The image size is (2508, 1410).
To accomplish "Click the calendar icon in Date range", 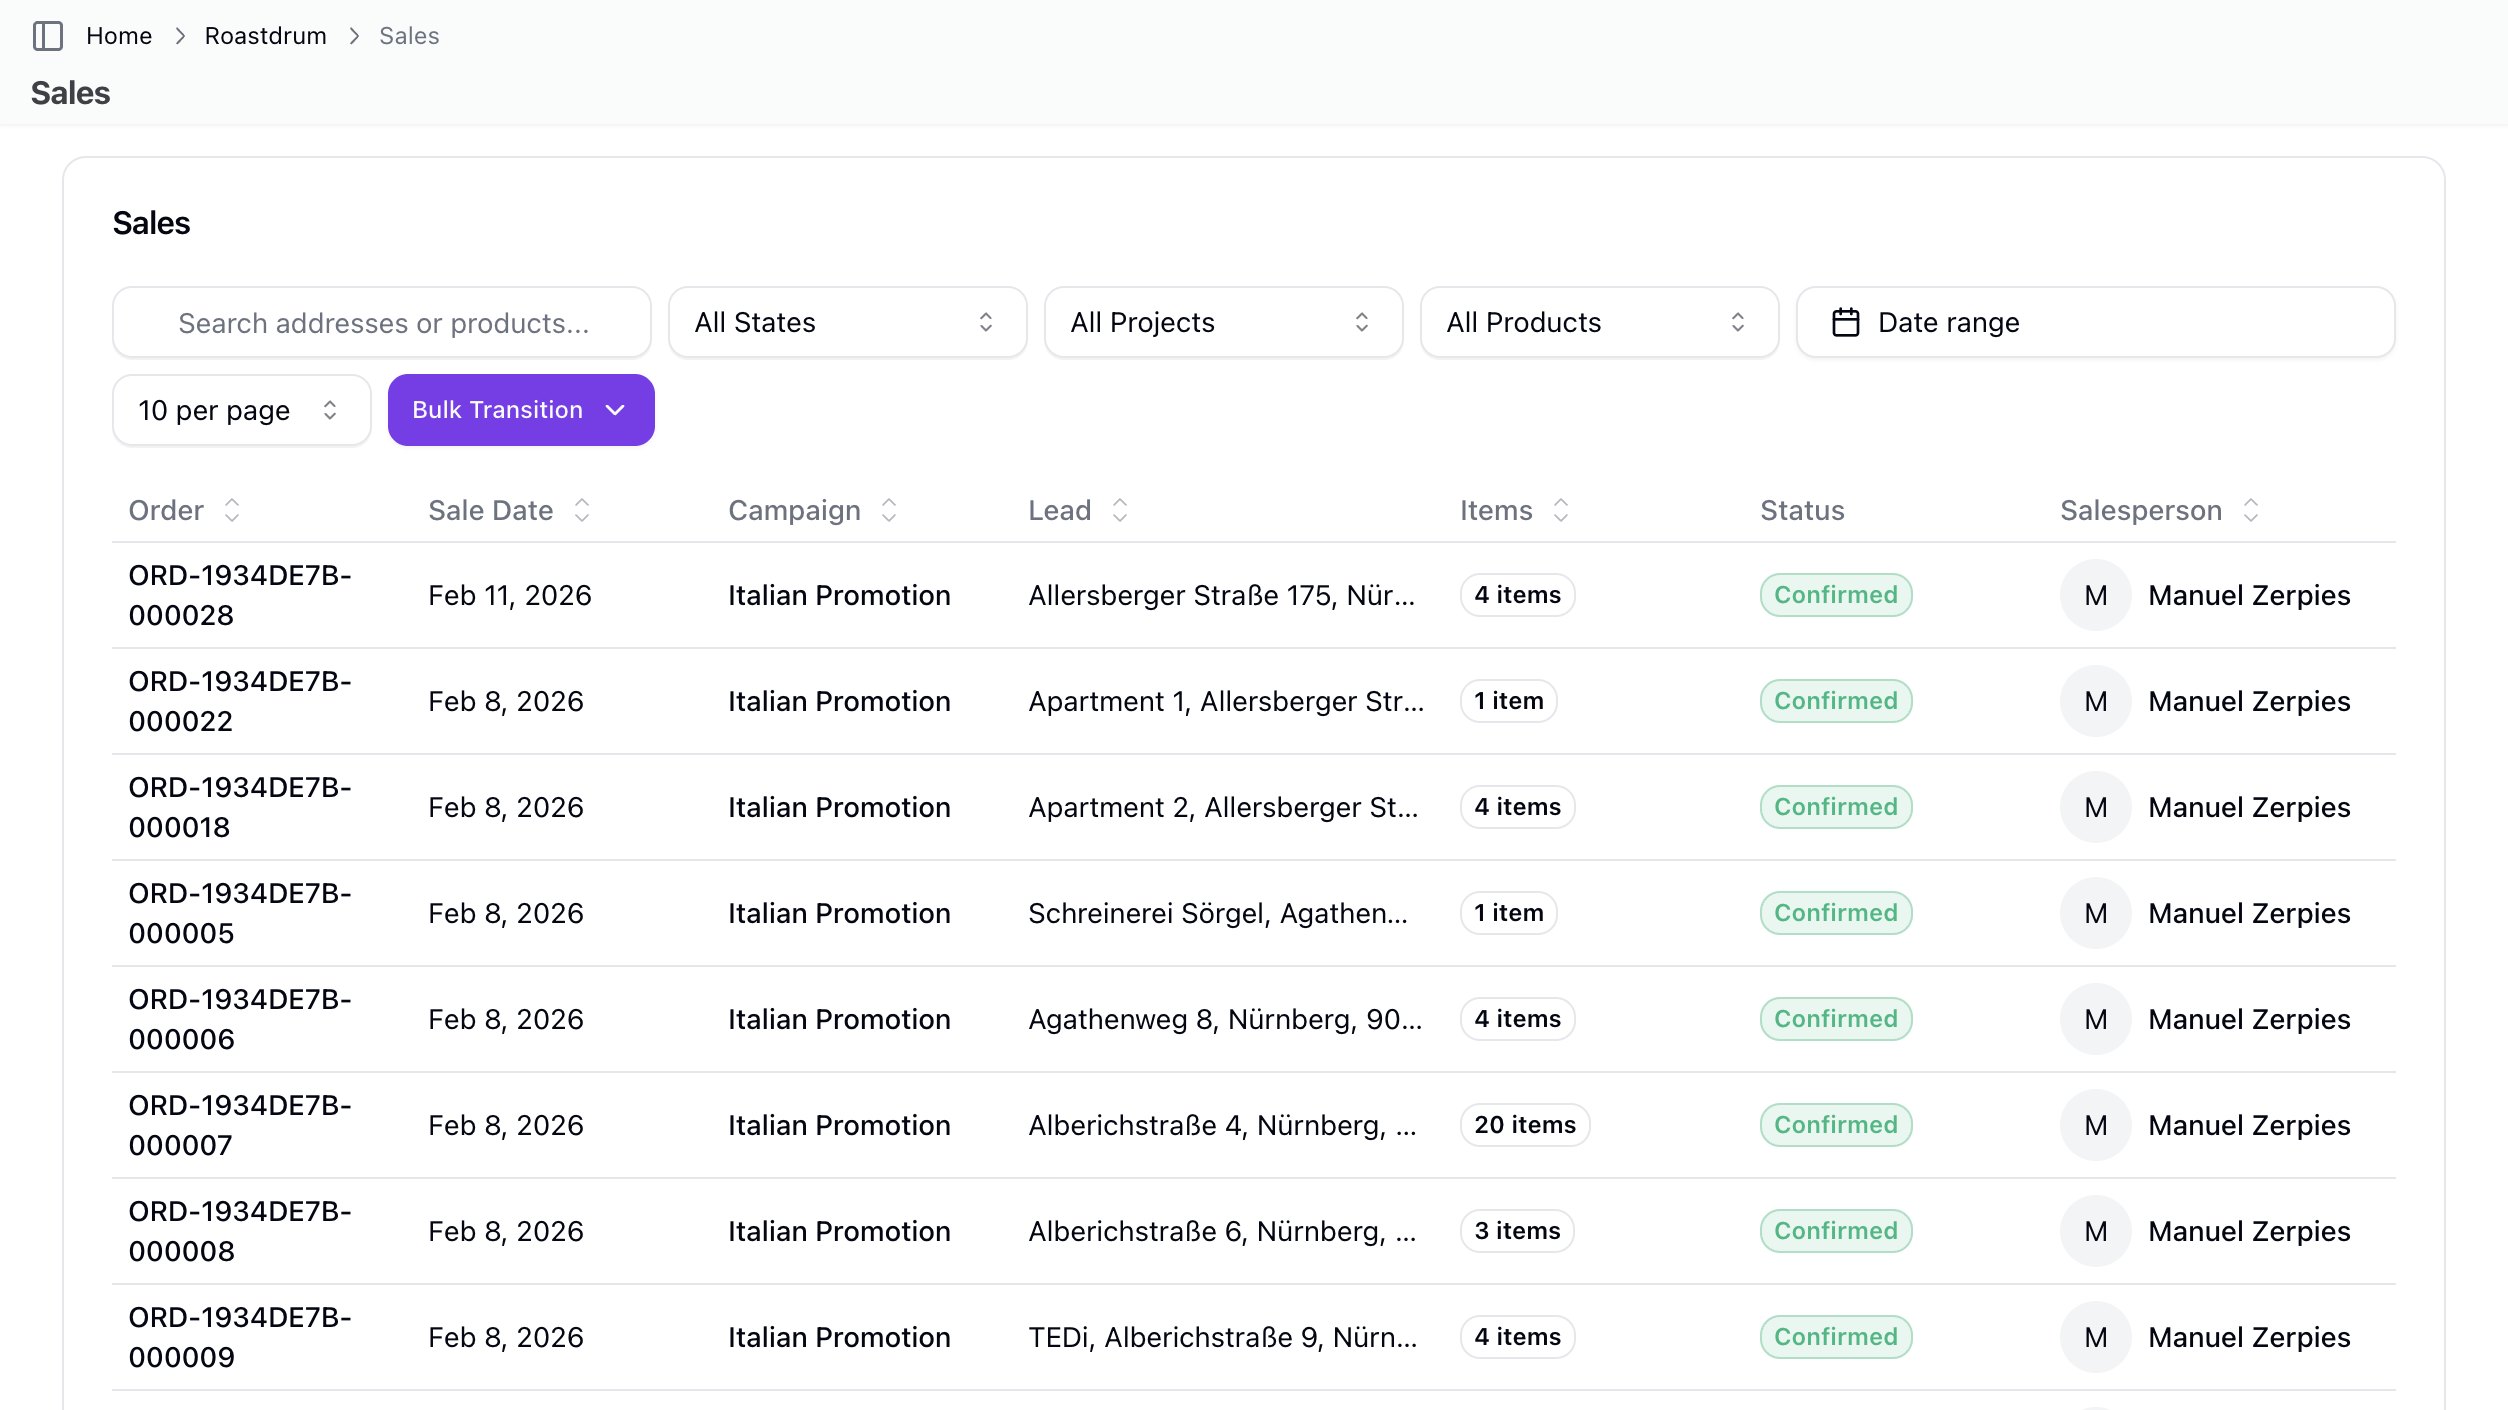I will click(x=1845, y=322).
